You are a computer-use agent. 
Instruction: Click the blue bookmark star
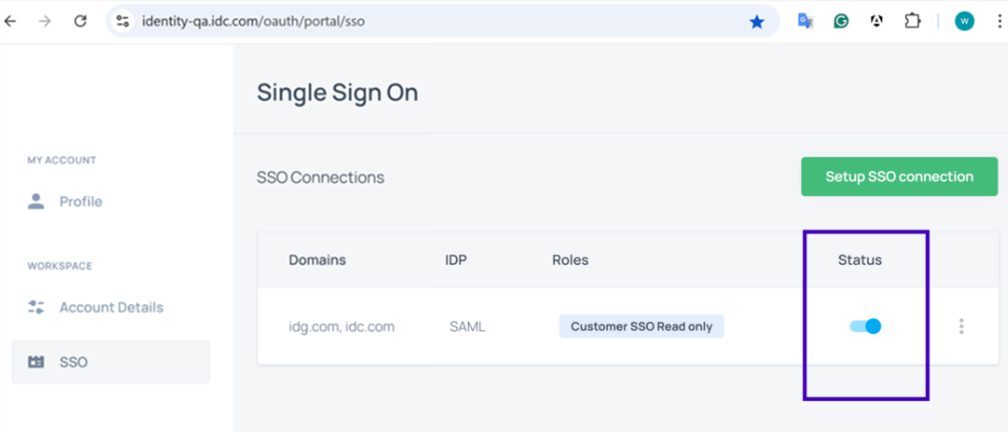pyautogui.click(x=757, y=21)
